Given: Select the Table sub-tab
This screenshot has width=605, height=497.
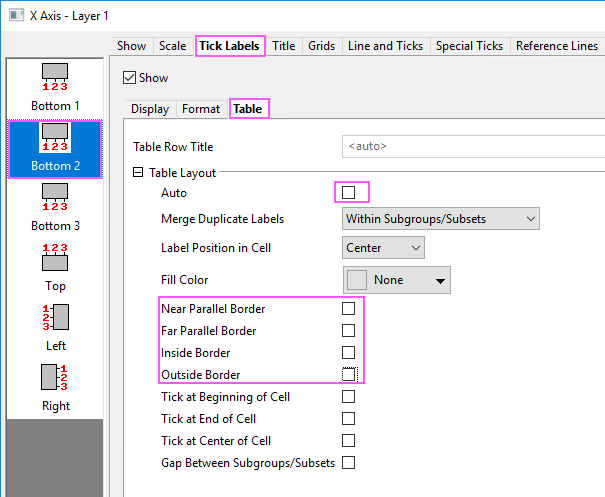Looking at the screenshot, I should tap(248, 109).
